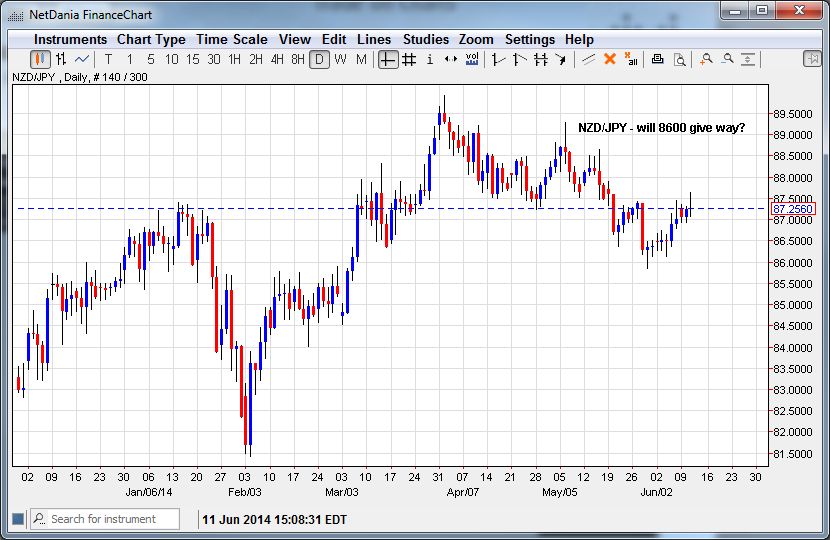Viewport: 830px width, 540px height.
Task: Click the 81.5000 price axis label
Action: tap(793, 454)
